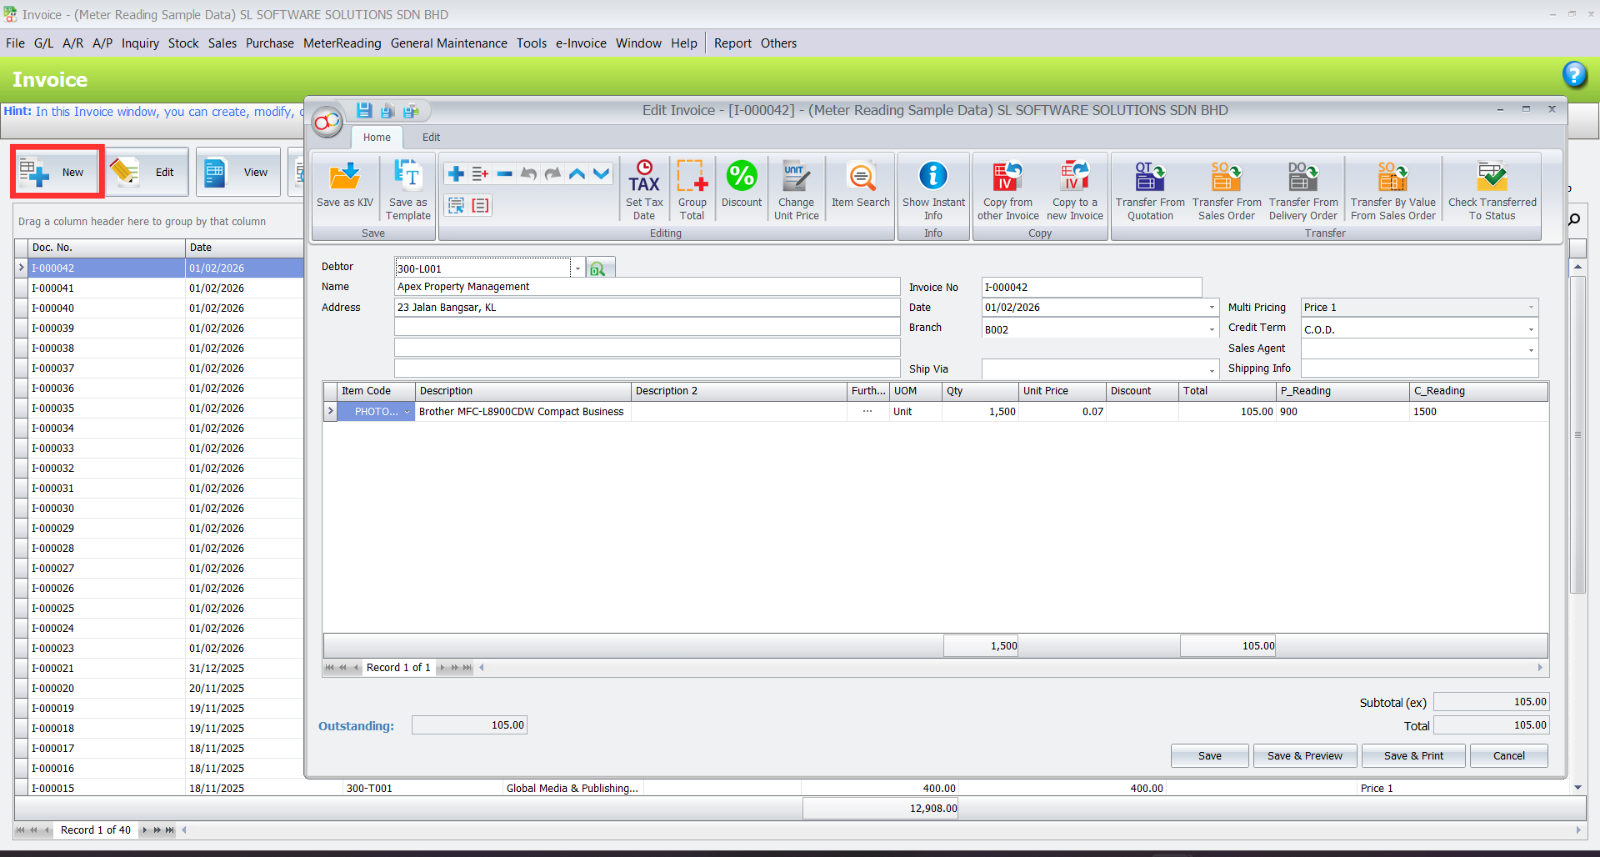Click the blue help question mark icon

(1574, 75)
